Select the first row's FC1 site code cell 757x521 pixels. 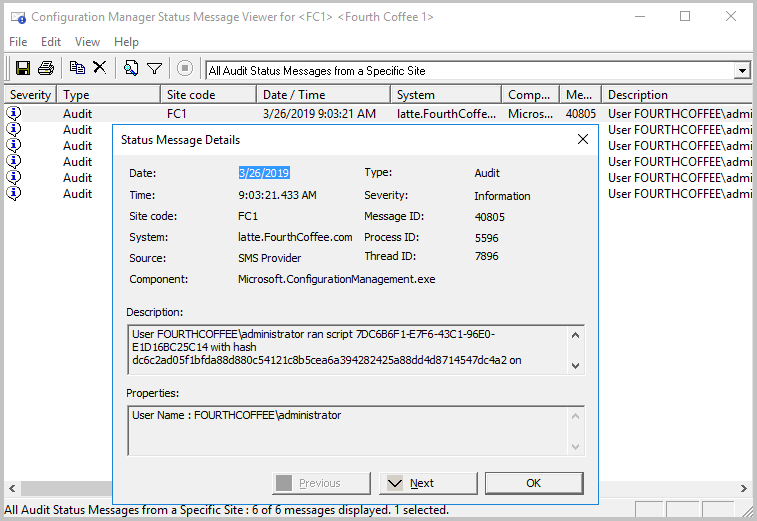coord(177,114)
